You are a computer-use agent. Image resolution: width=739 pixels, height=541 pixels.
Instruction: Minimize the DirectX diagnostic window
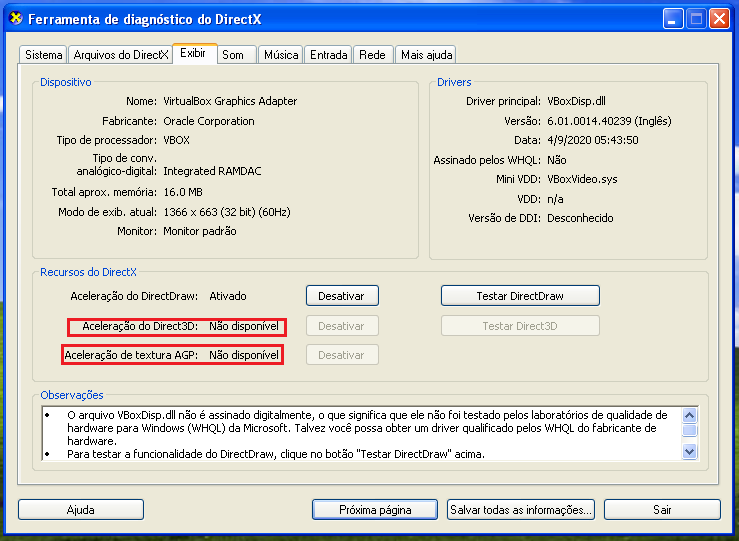click(x=673, y=19)
